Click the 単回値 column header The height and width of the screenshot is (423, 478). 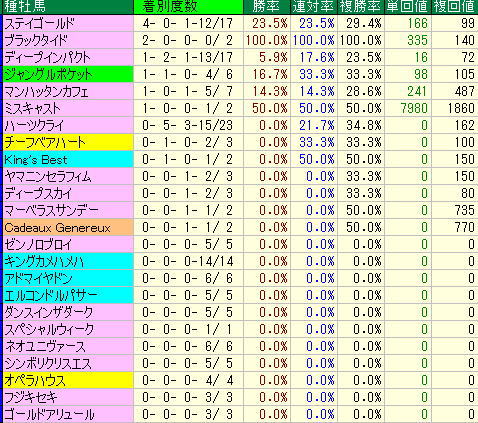pos(408,7)
